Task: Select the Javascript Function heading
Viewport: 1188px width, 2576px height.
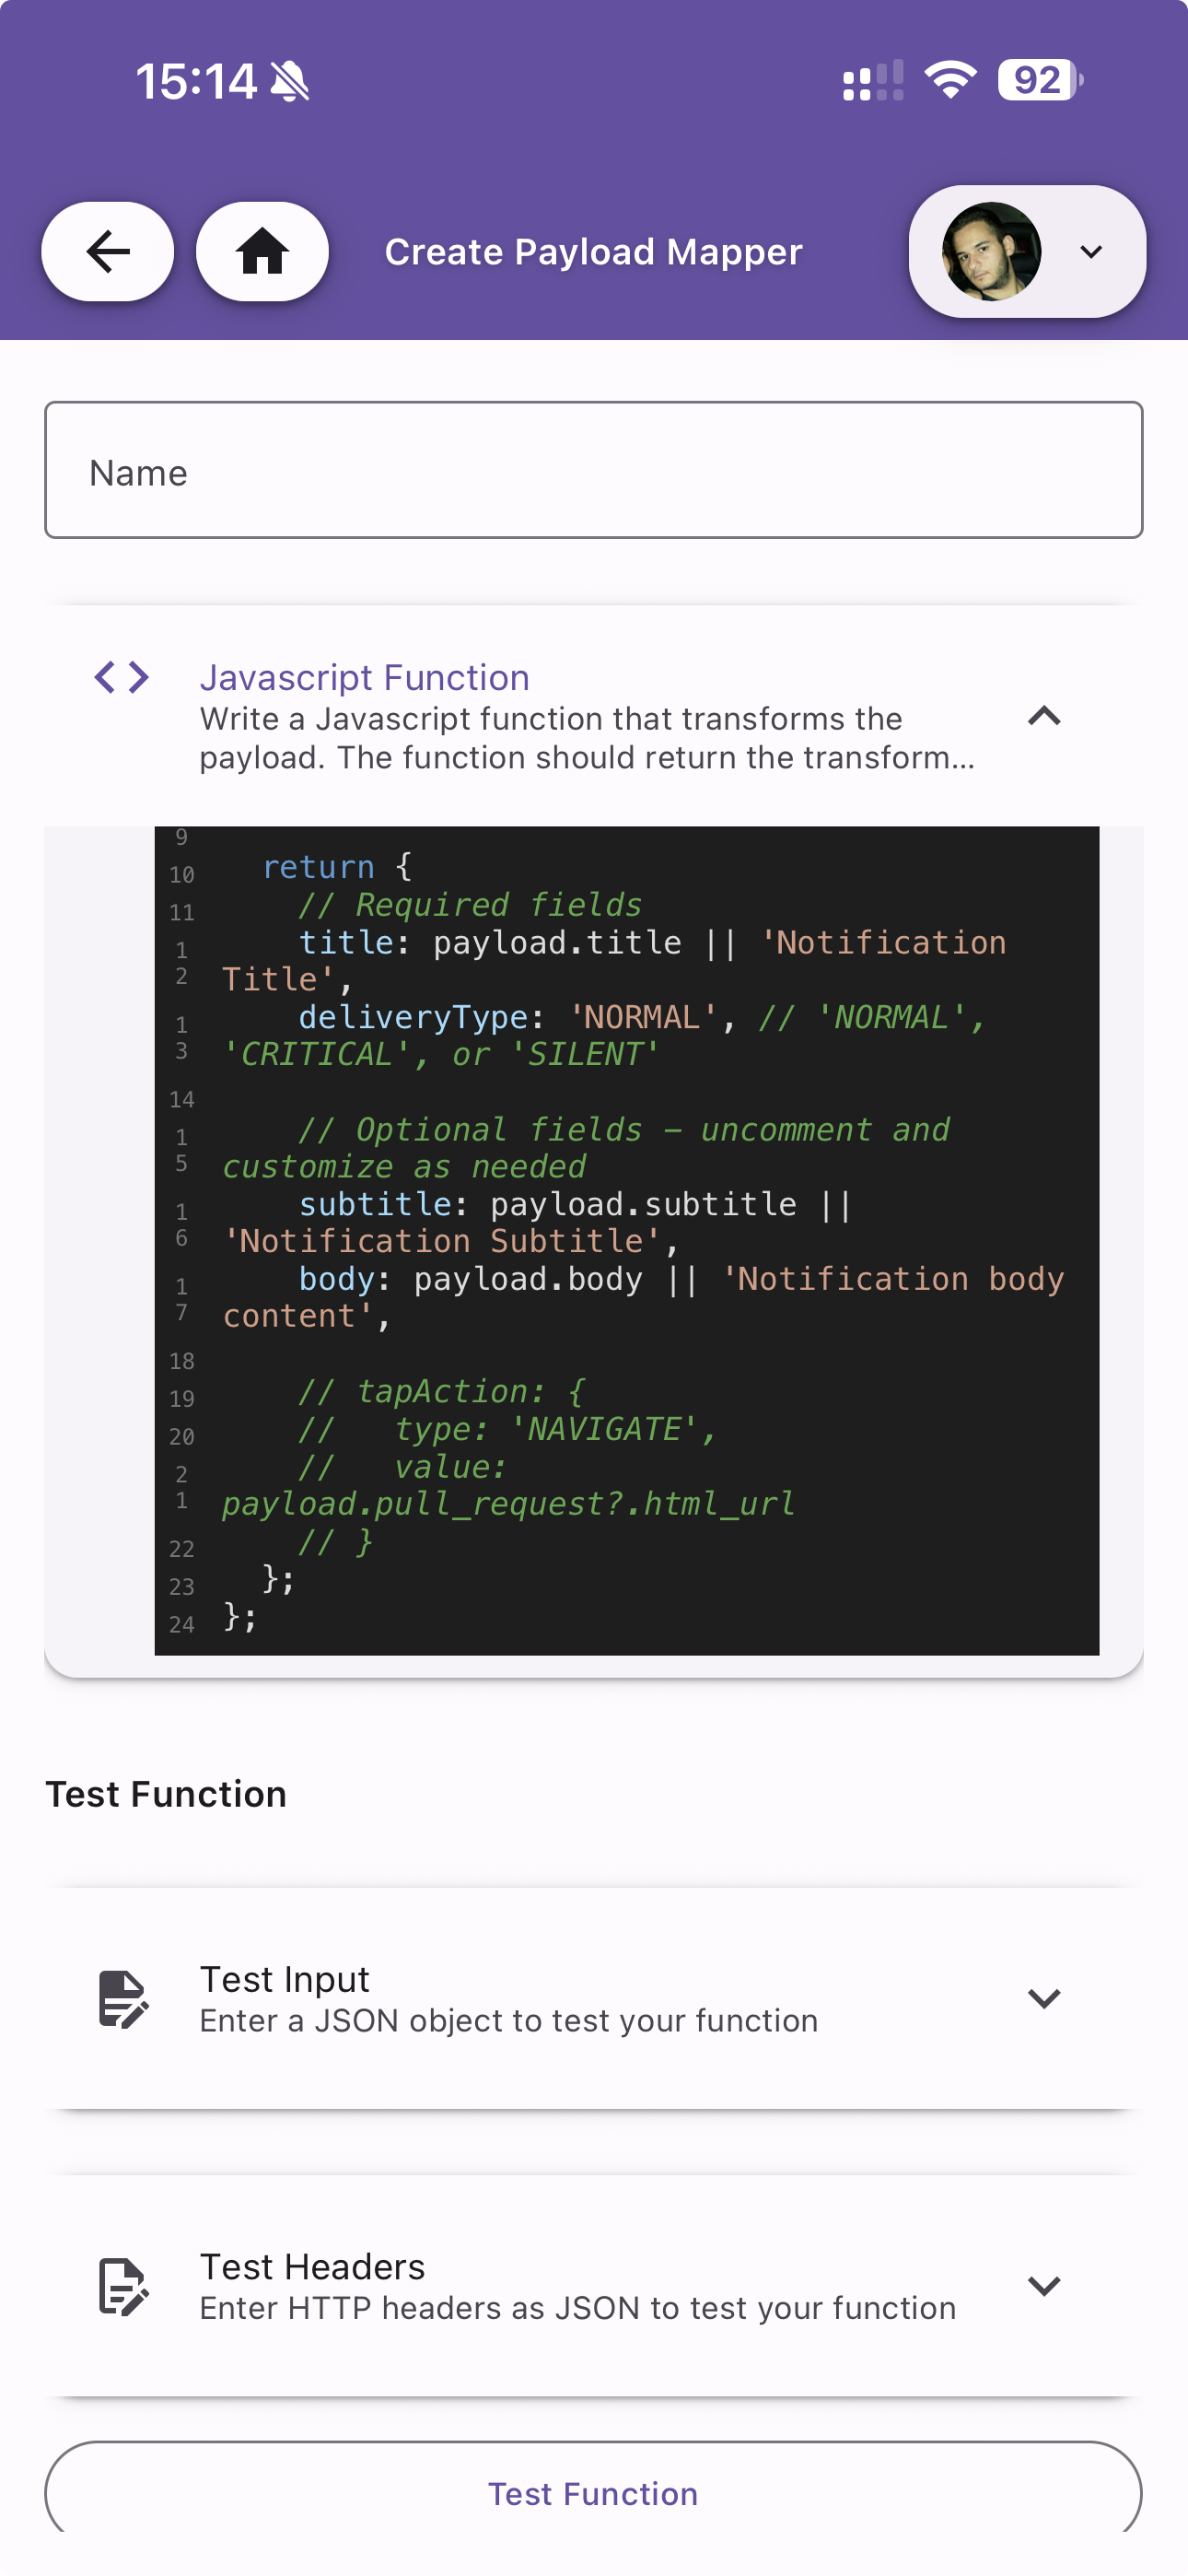Action: pyautogui.click(x=364, y=678)
